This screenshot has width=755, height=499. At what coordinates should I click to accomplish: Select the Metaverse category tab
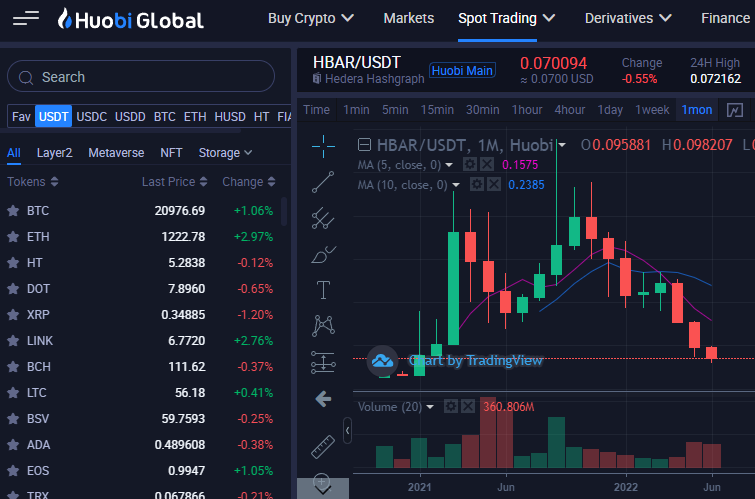pos(116,153)
